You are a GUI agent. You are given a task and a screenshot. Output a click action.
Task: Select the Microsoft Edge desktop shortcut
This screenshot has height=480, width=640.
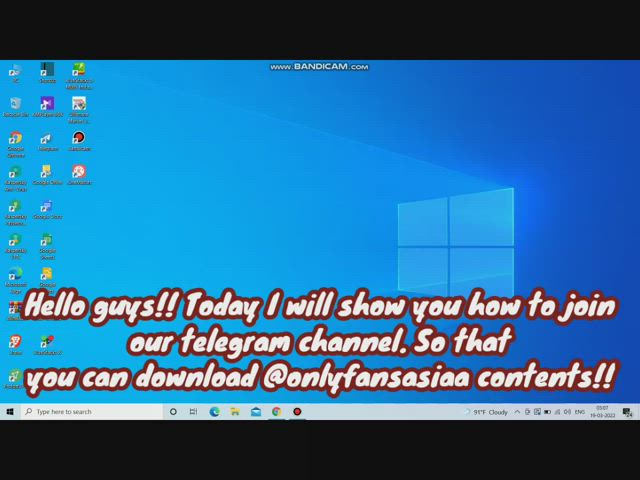pyautogui.click(x=16, y=280)
